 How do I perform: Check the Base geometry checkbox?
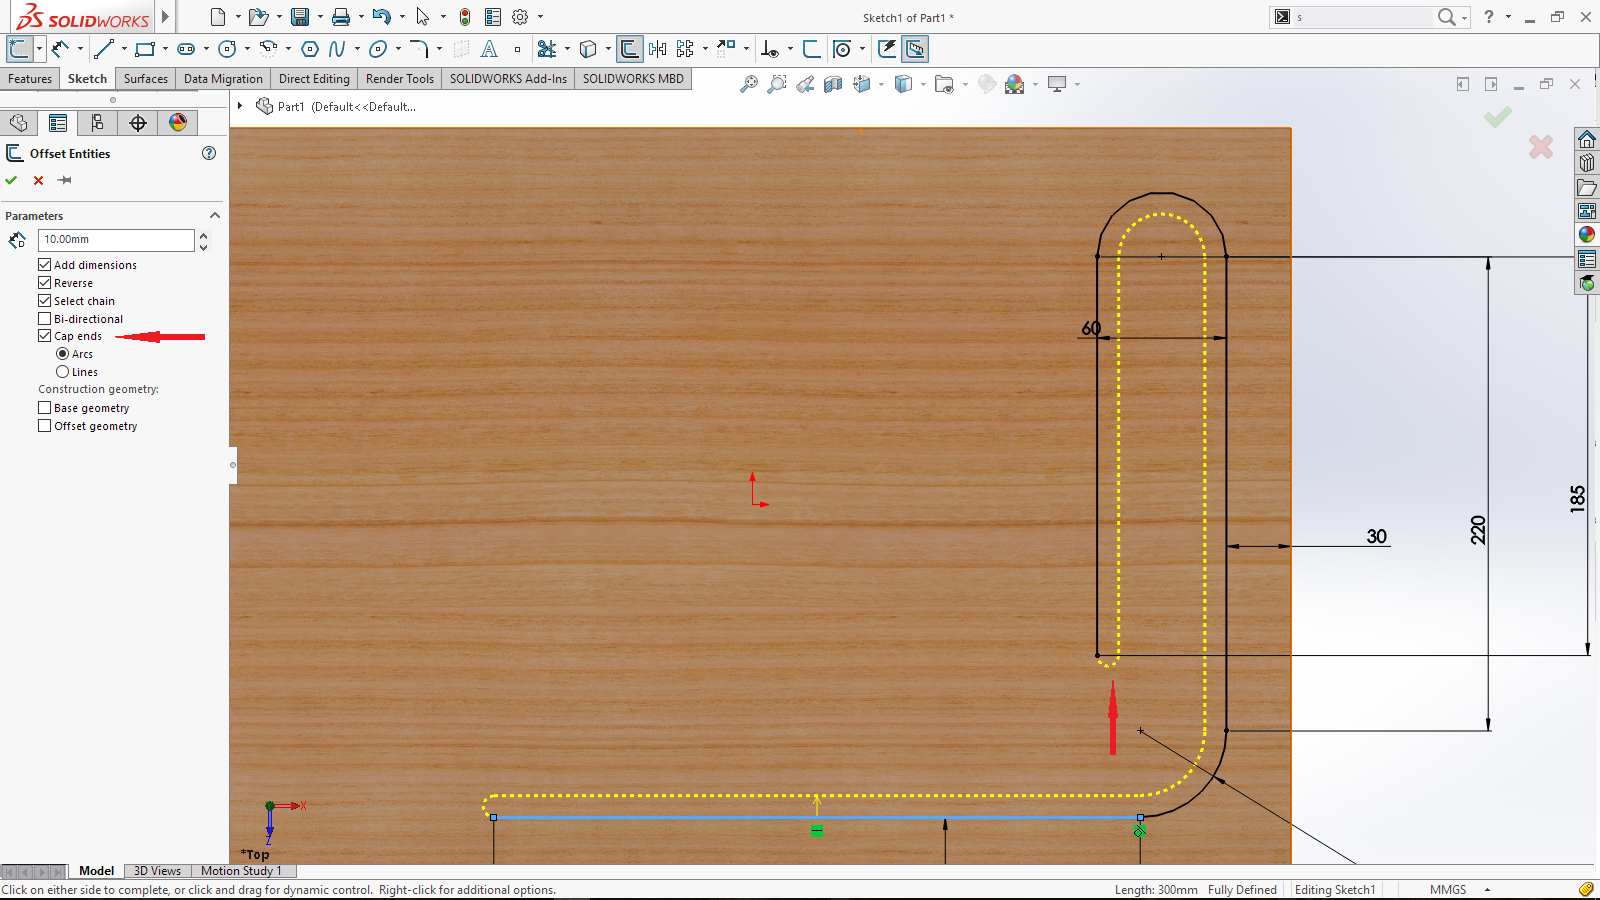coord(45,408)
